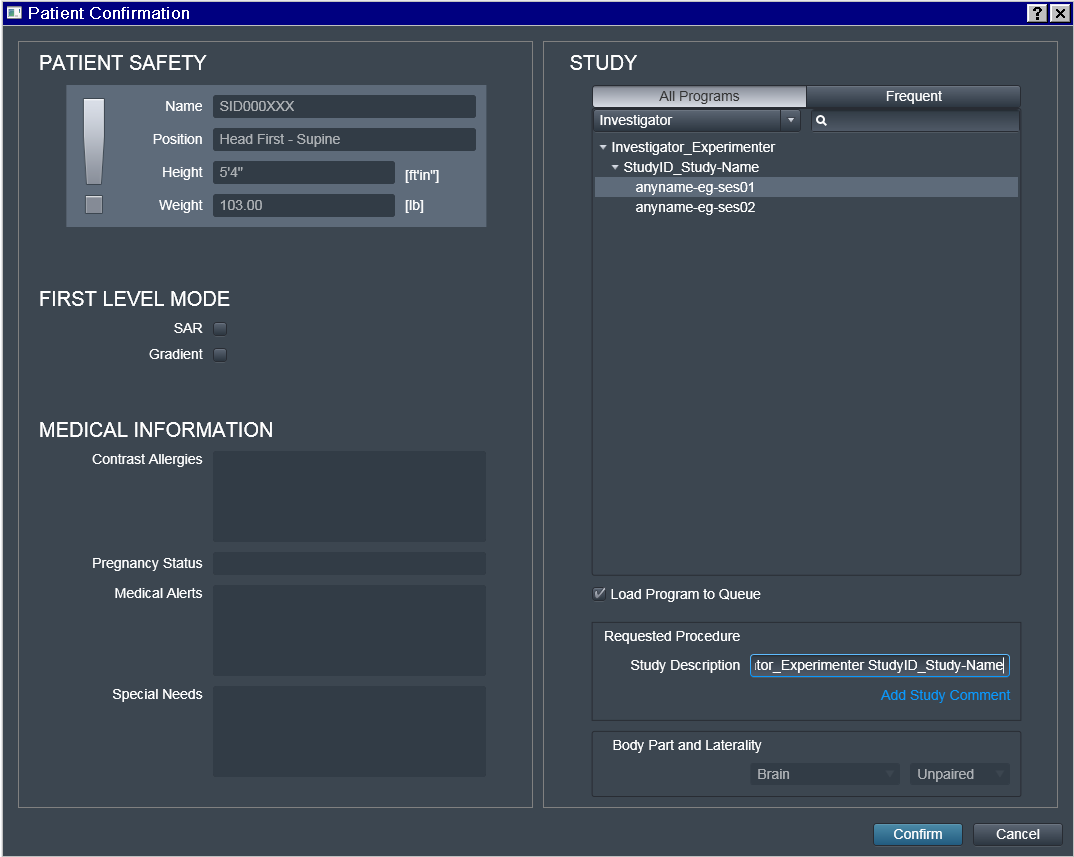Click the small square below the exclamation icon

coord(94,205)
